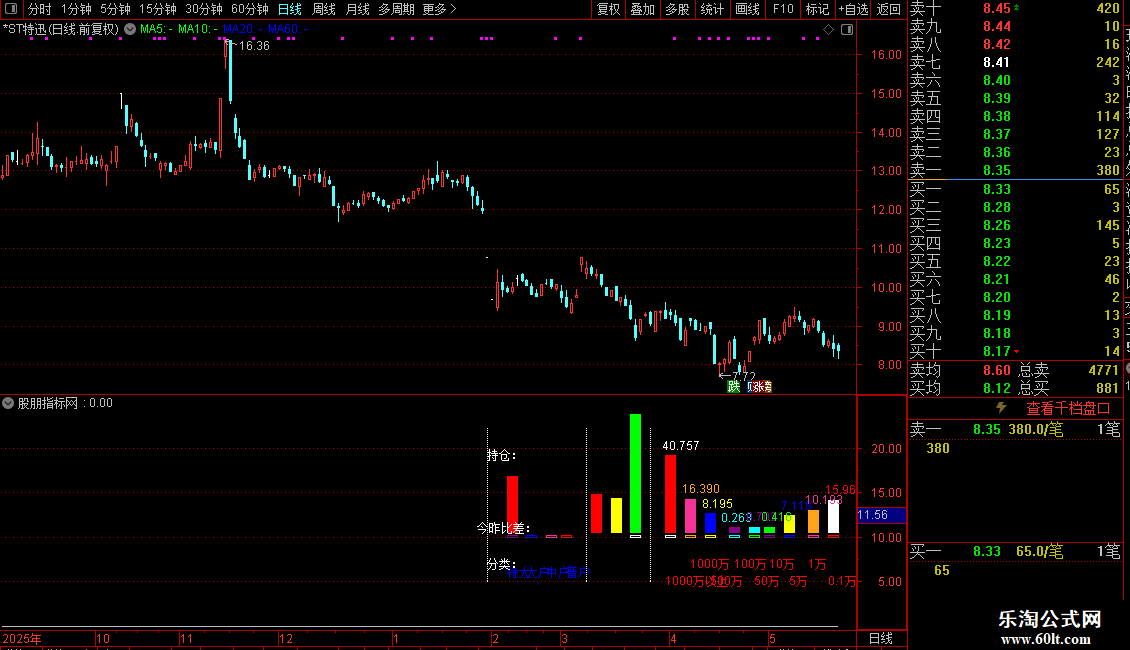Select the 日线 daily chart tab
The image size is (1130, 650).
[290, 9]
